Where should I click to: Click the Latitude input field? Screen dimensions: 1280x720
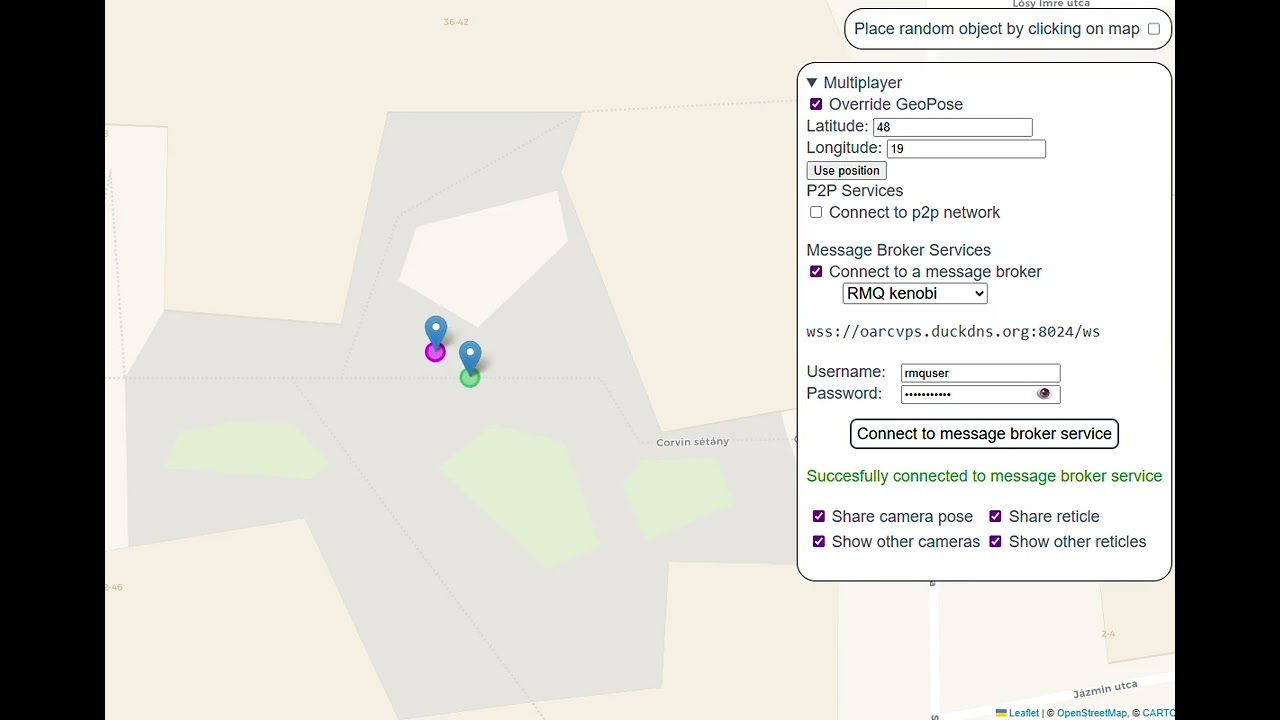[x=952, y=127]
